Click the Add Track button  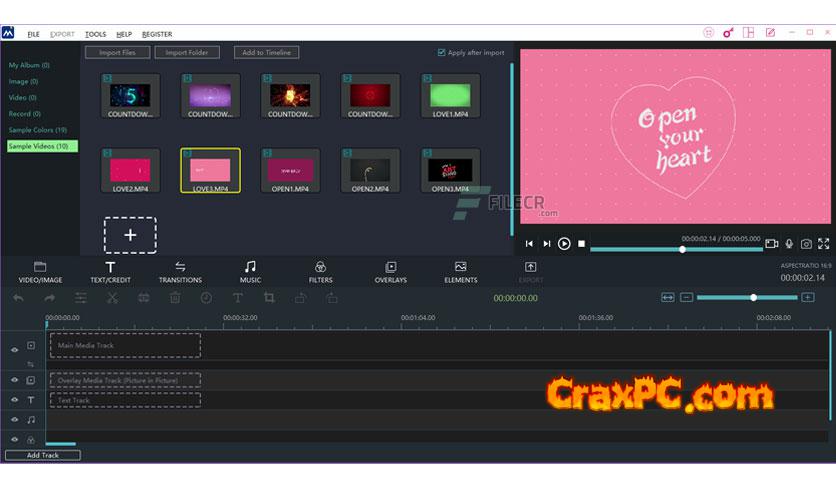[43, 455]
